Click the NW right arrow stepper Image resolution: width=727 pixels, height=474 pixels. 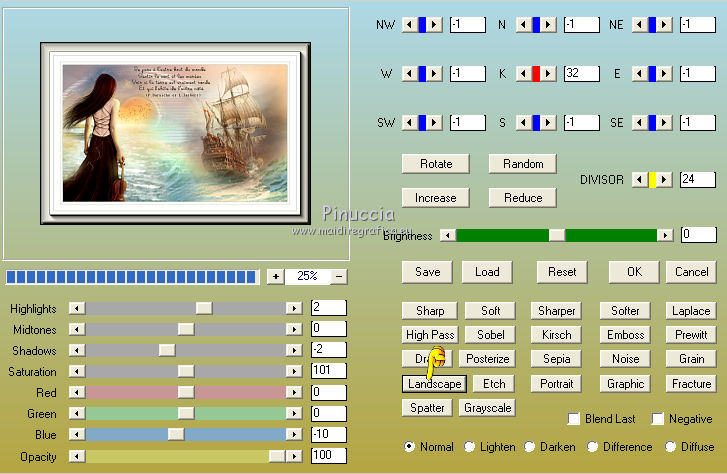pos(434,25)
